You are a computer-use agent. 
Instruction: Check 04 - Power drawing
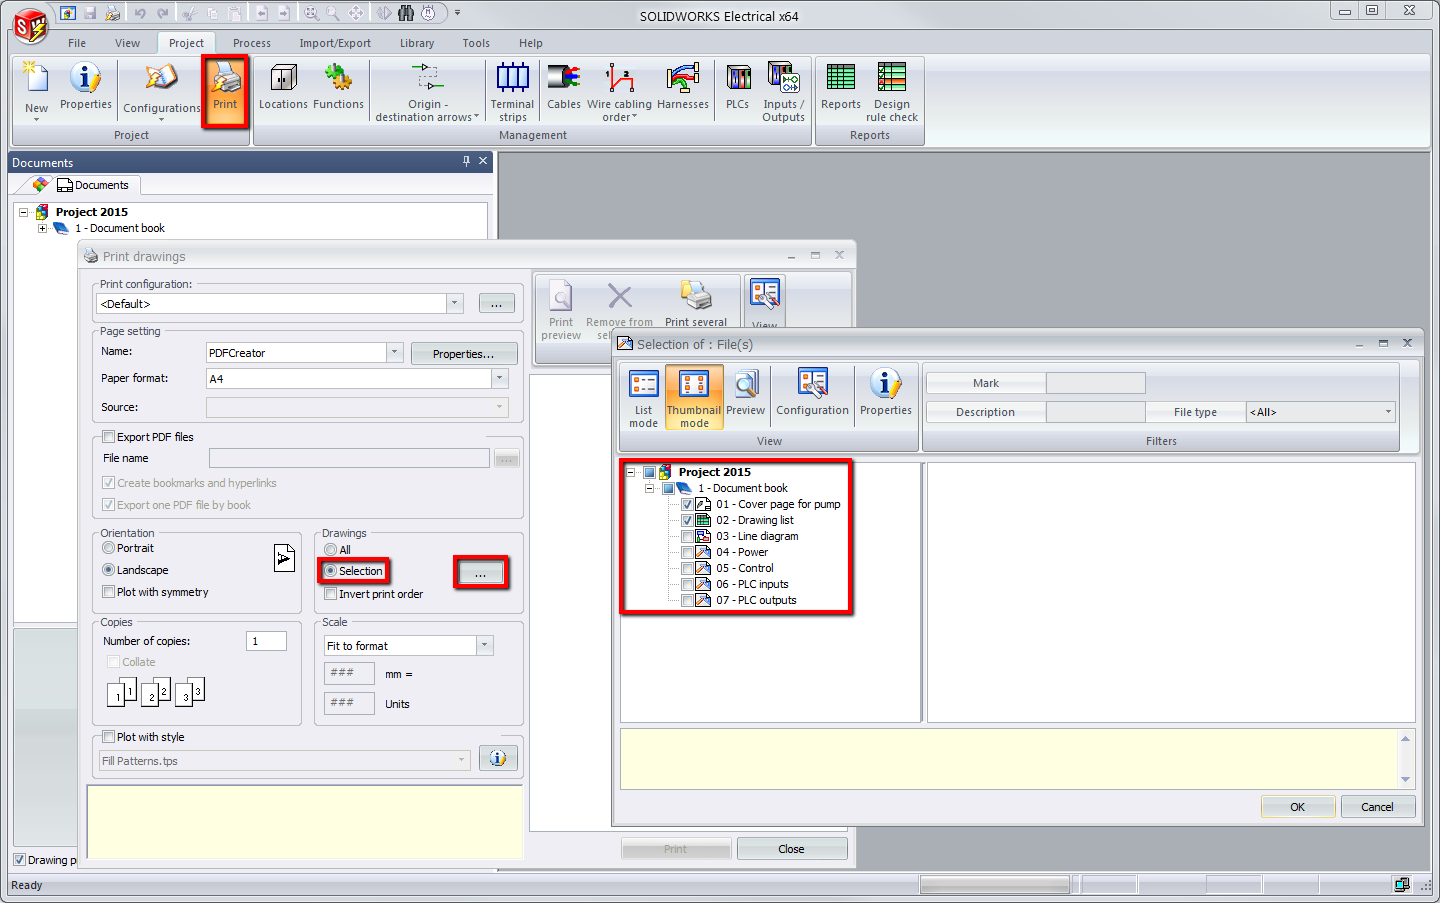point(687,552)
